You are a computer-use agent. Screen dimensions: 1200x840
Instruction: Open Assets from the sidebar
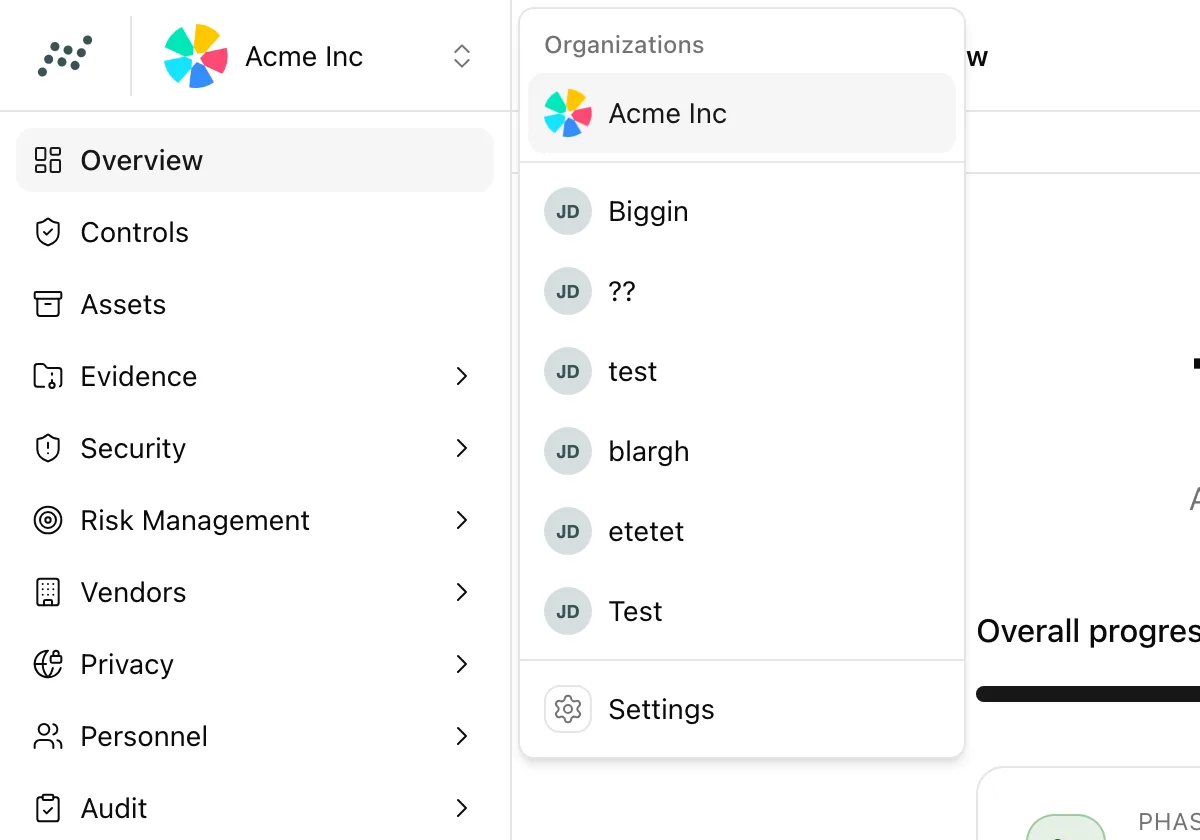(x=255, y=304)
